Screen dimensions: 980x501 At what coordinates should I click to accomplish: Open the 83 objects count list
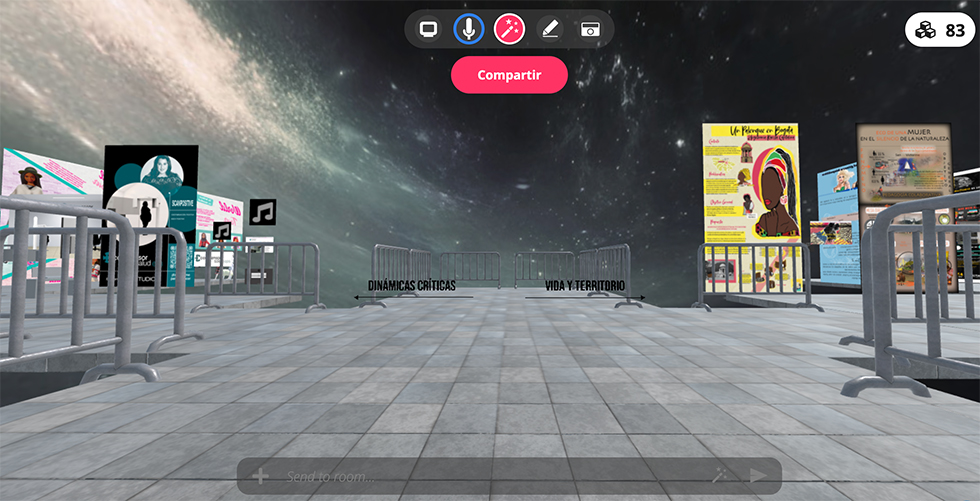[939, 30]
